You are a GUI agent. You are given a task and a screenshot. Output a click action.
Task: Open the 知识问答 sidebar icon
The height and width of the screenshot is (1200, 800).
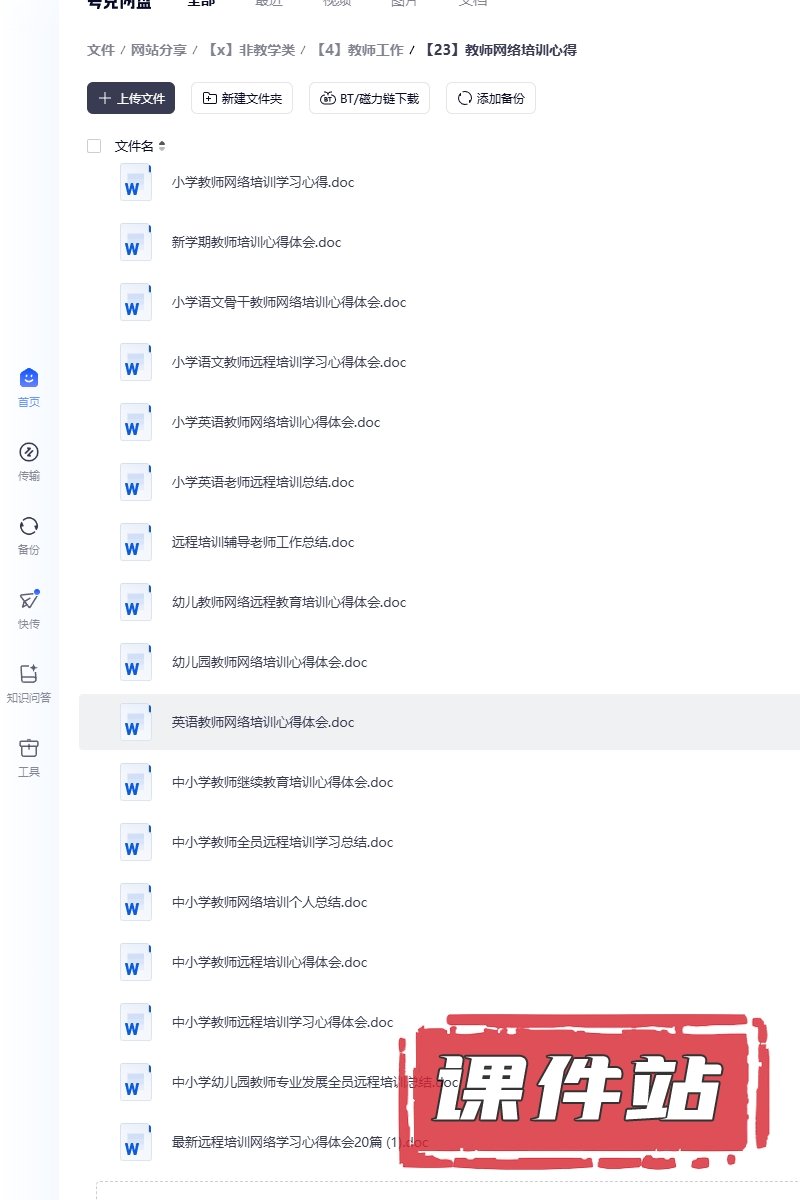pos(29,674)
